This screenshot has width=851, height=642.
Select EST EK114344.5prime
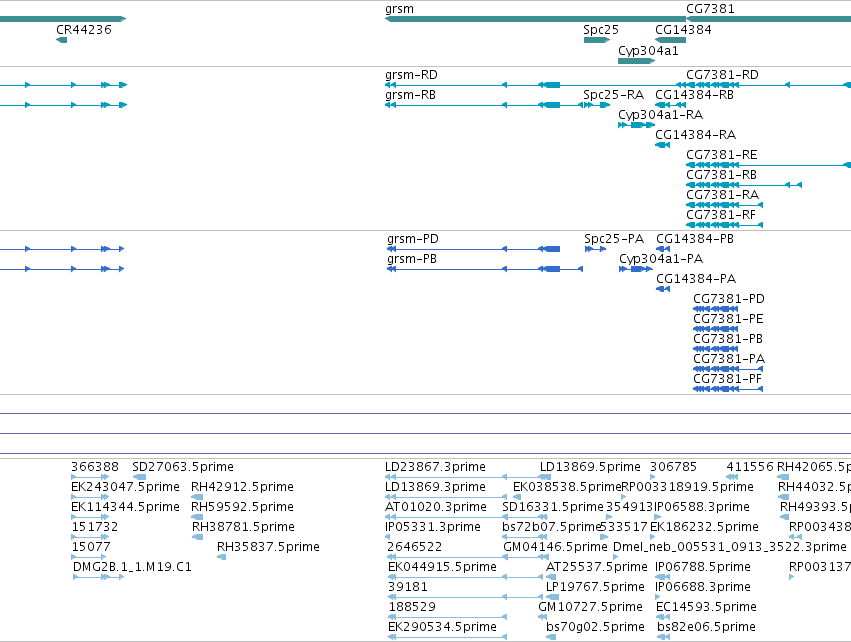(125, 507)
